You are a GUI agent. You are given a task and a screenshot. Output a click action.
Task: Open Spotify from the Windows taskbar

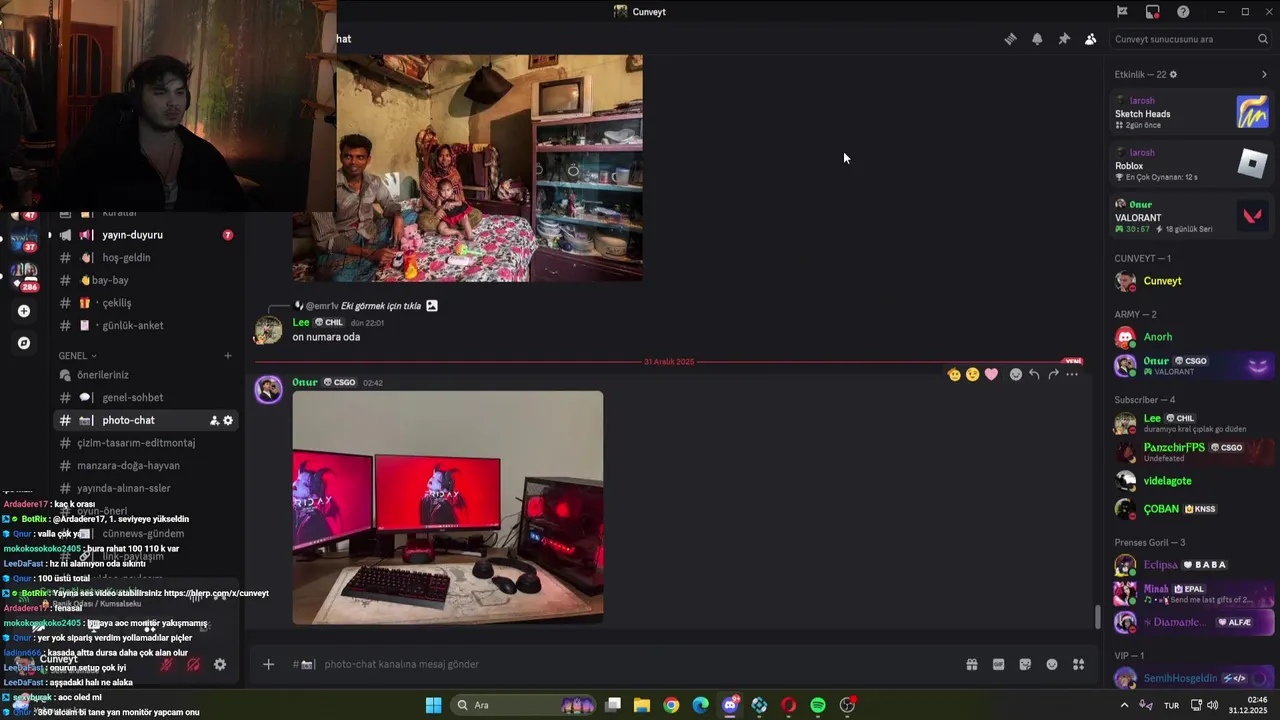pyautogui.click(x=818, y=705)
